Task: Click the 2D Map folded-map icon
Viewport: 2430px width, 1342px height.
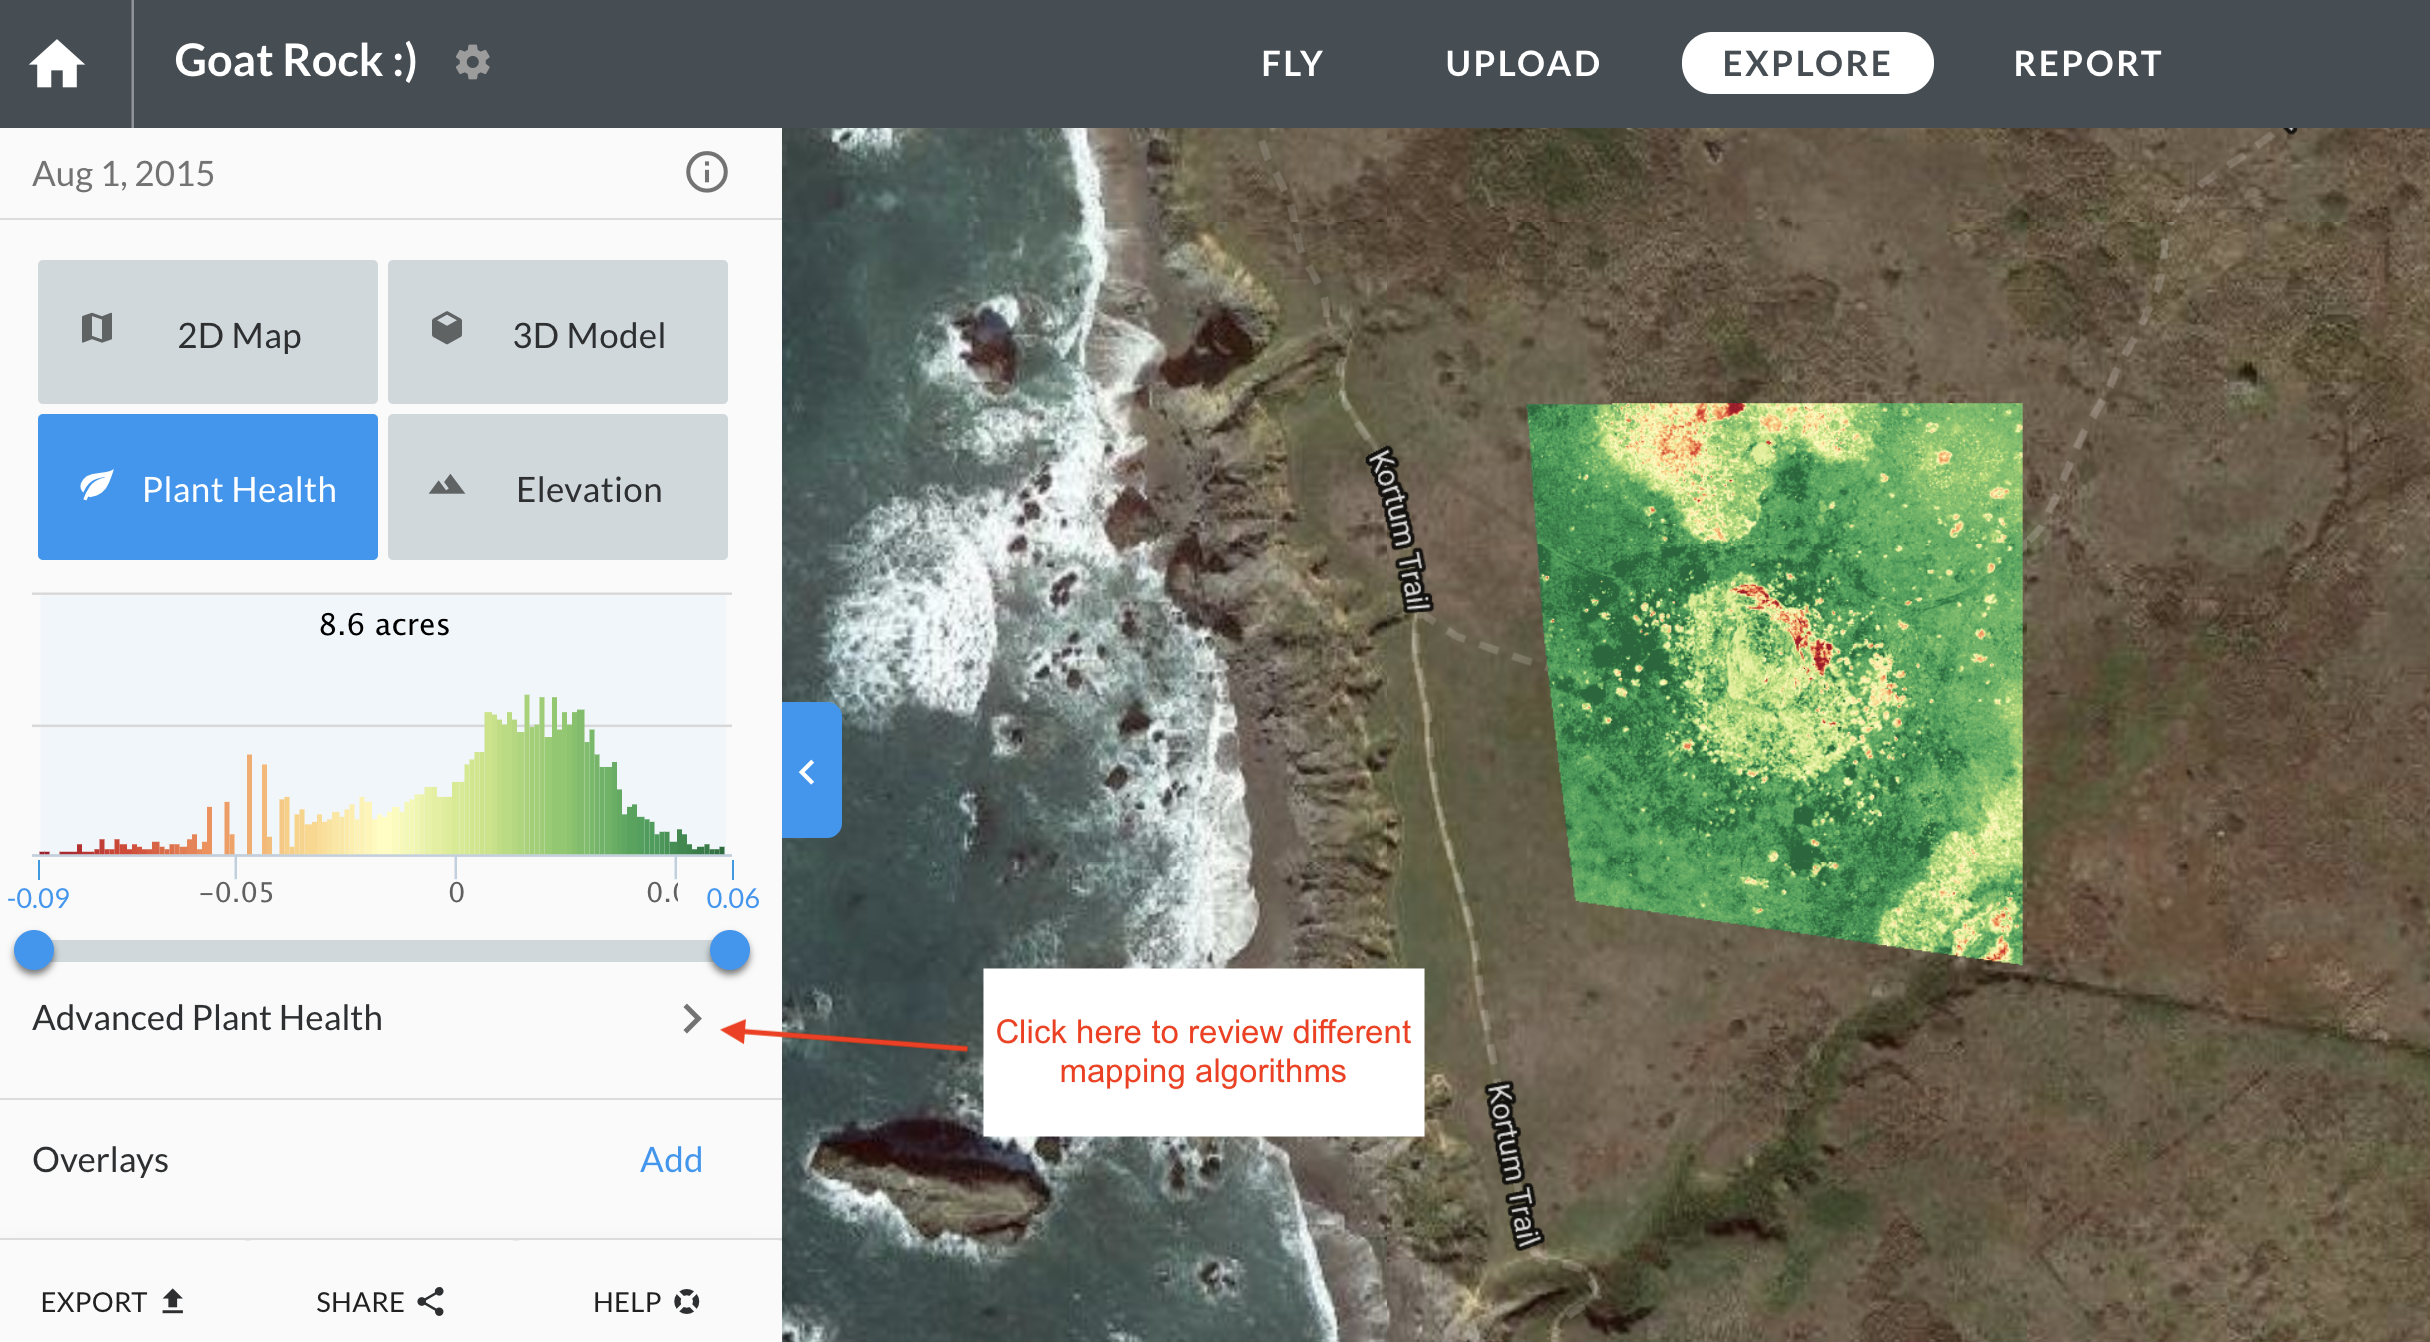Action: click(x=97, y=328)
